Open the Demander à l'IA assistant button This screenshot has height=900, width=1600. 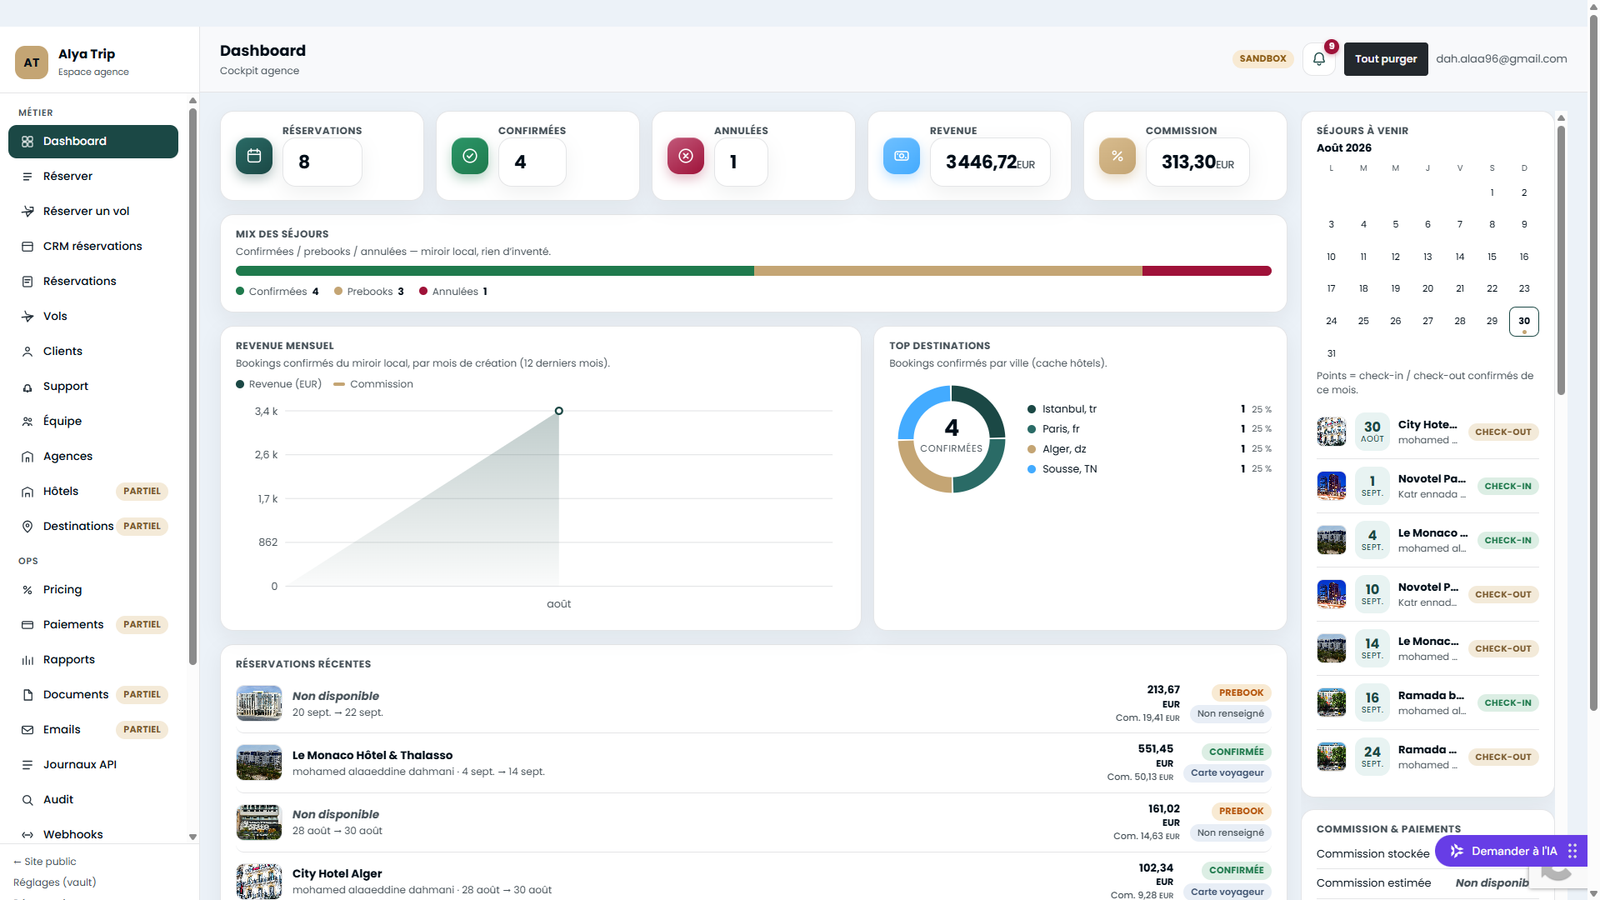pyautogui.click(x=1511, y=851)
